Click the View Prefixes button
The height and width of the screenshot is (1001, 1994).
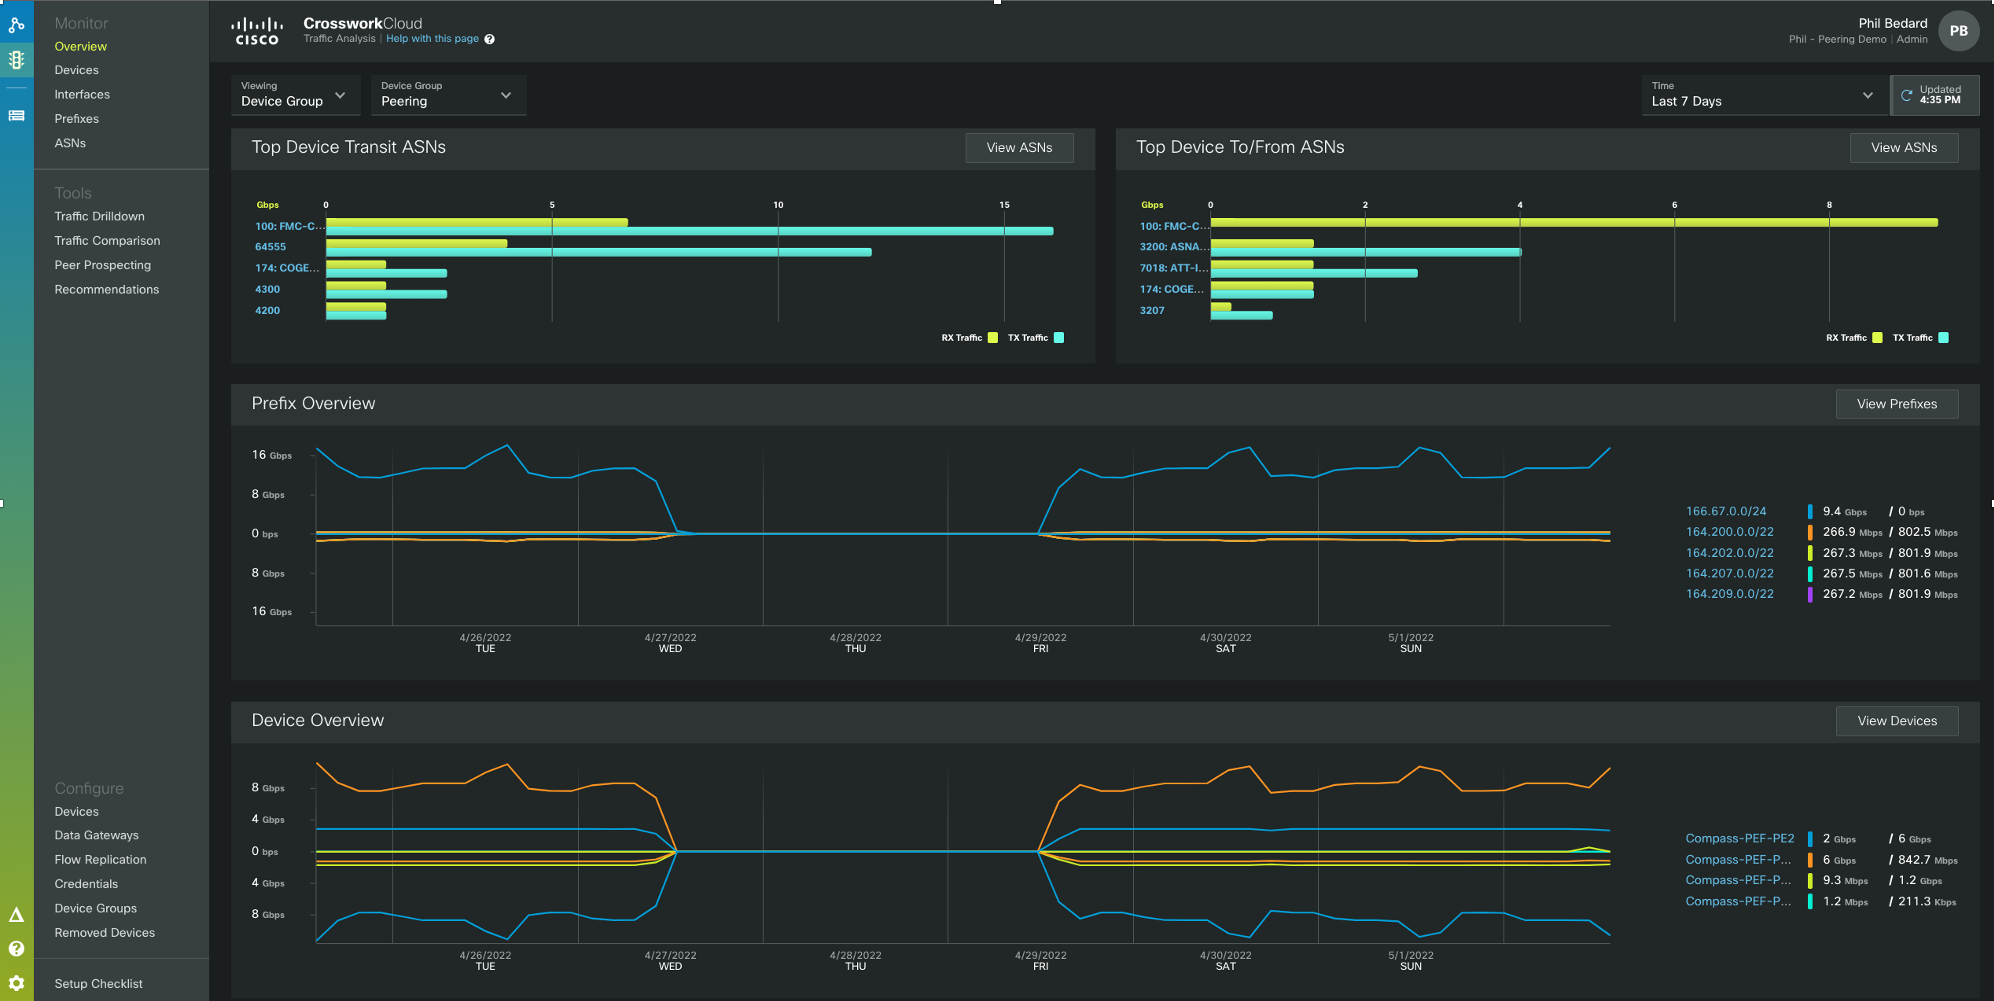pos(1896,404)
